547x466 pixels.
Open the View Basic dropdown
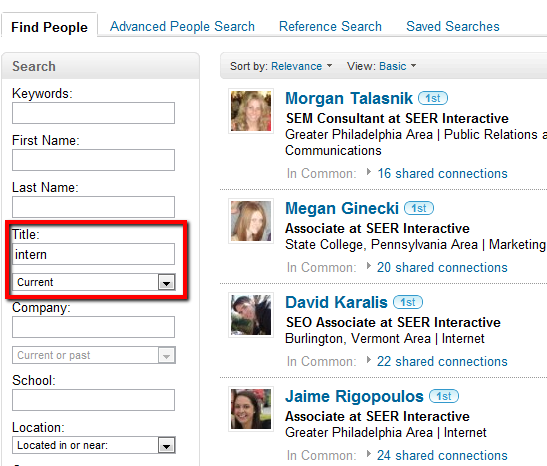click(x=398, y=66)
